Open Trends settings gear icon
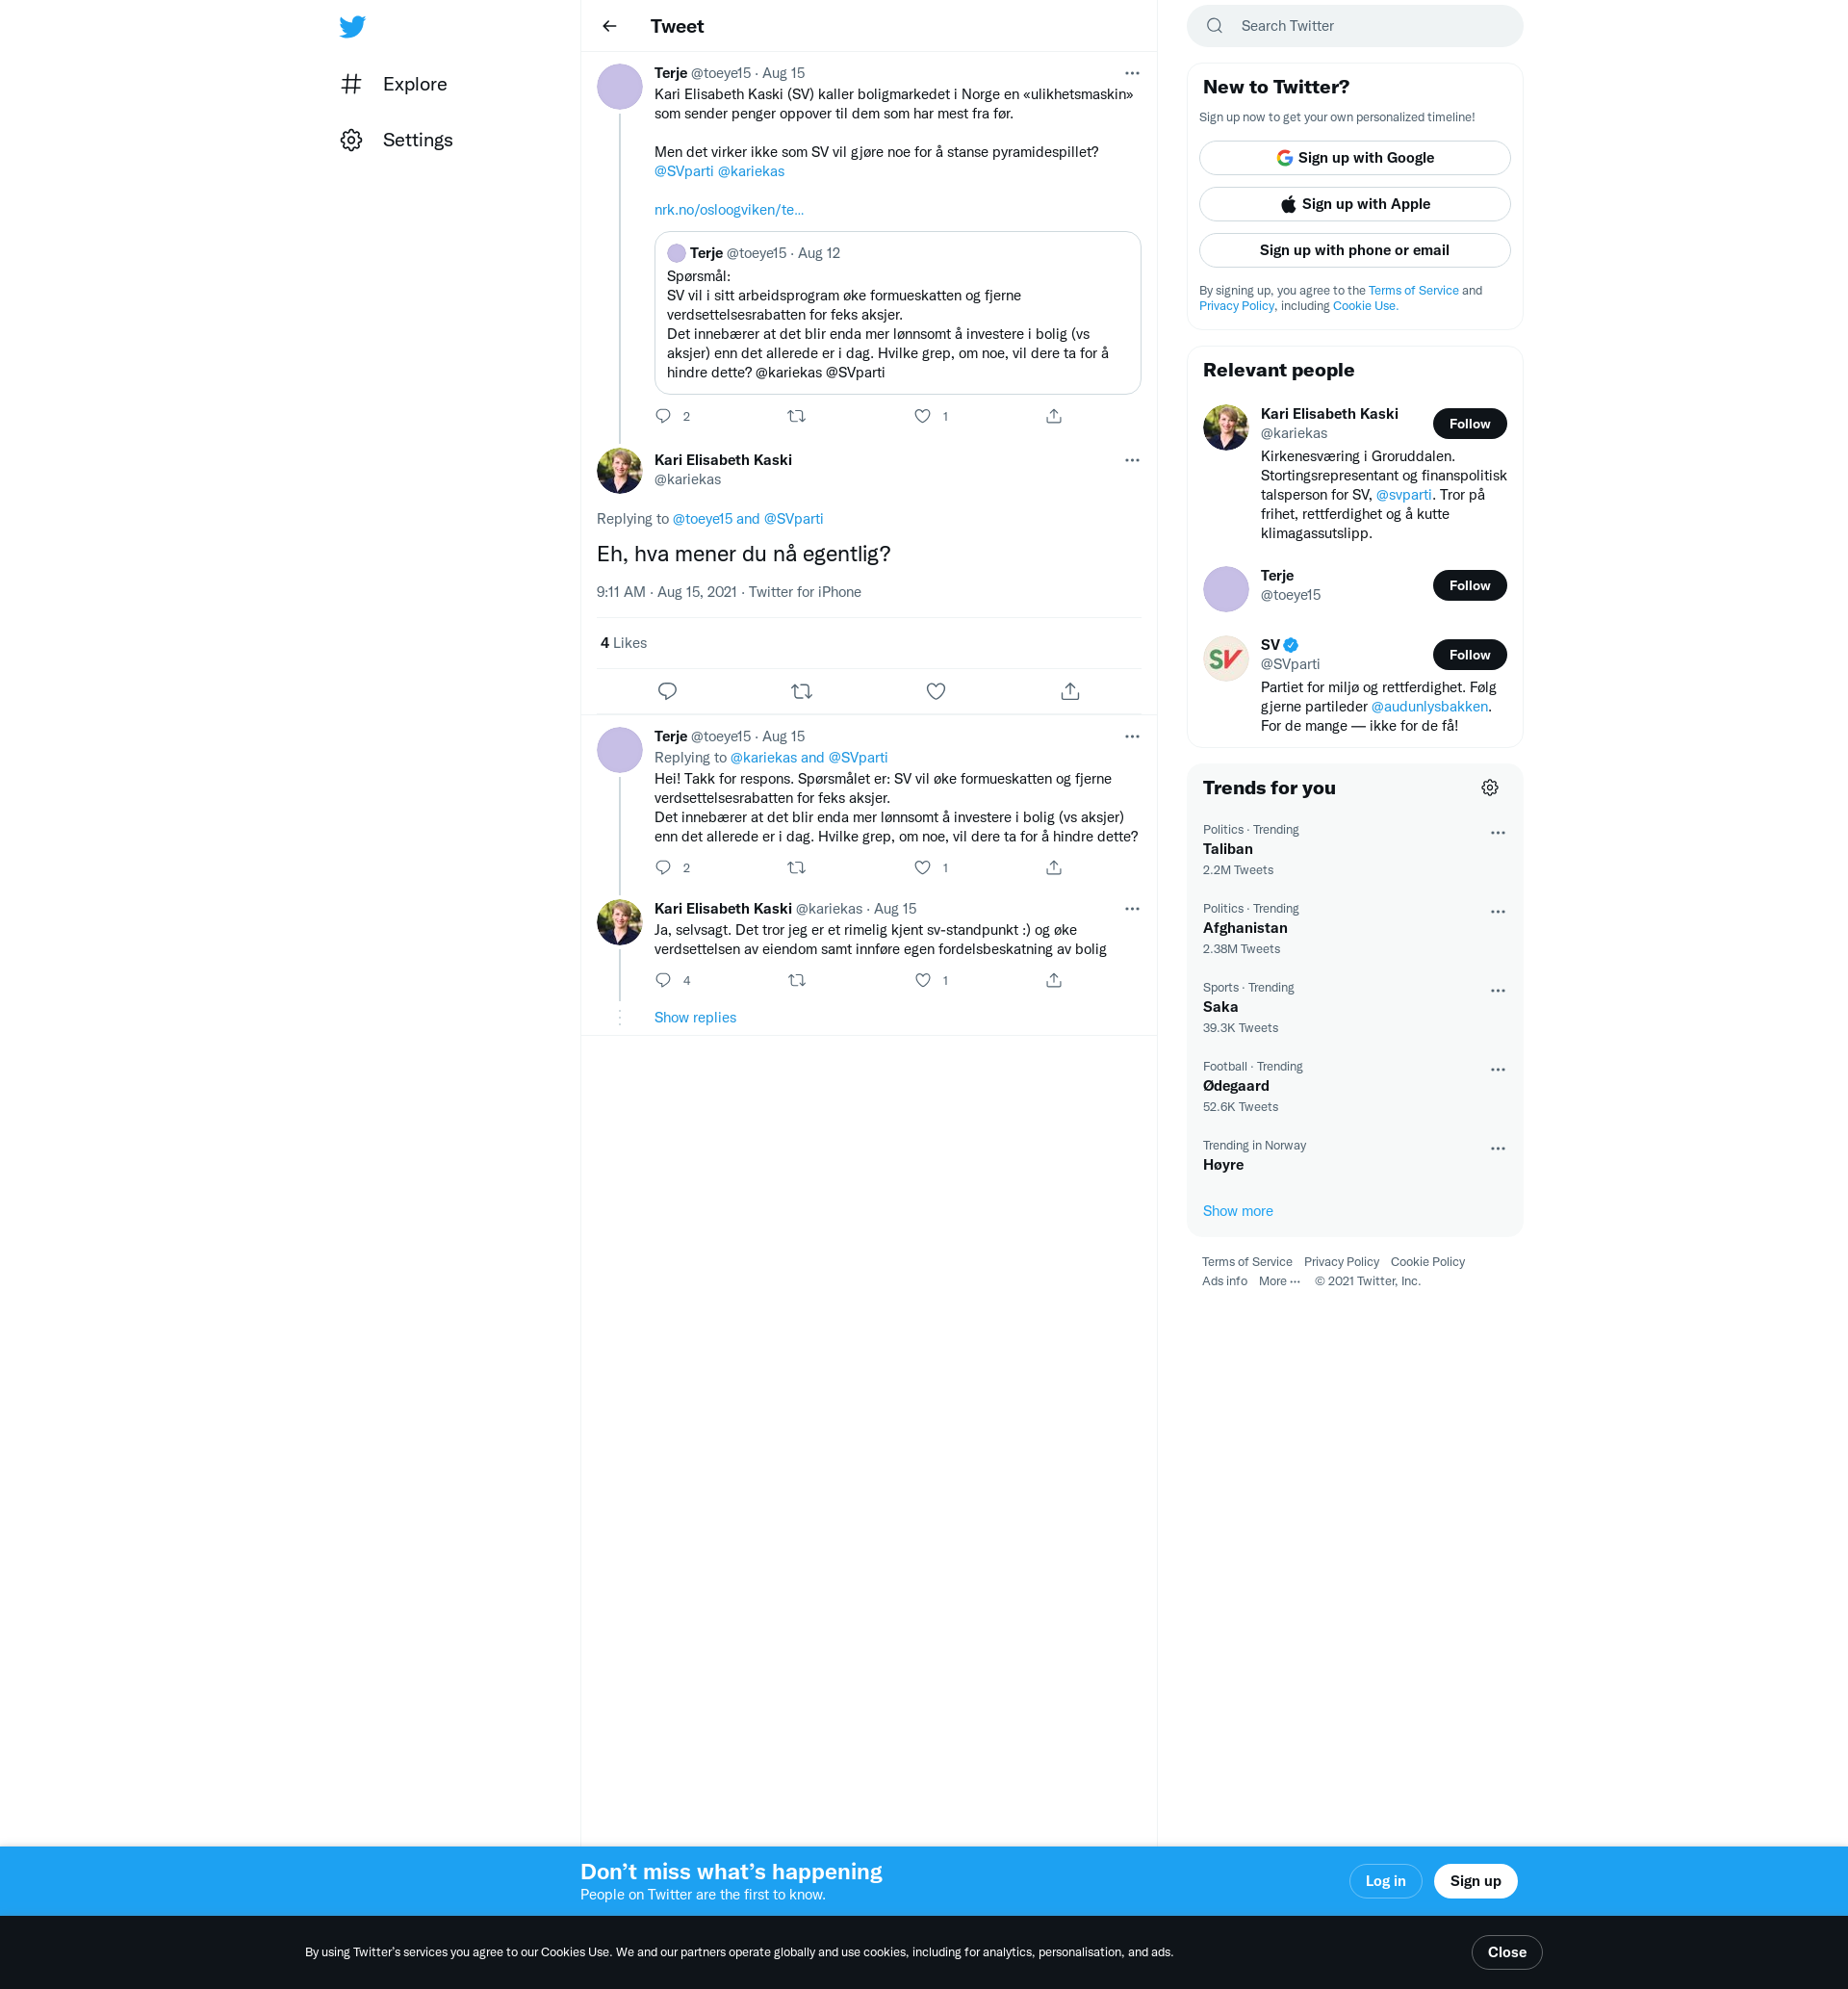1848x1989 pixels. pyautogui.click(x=1489, y=788)
